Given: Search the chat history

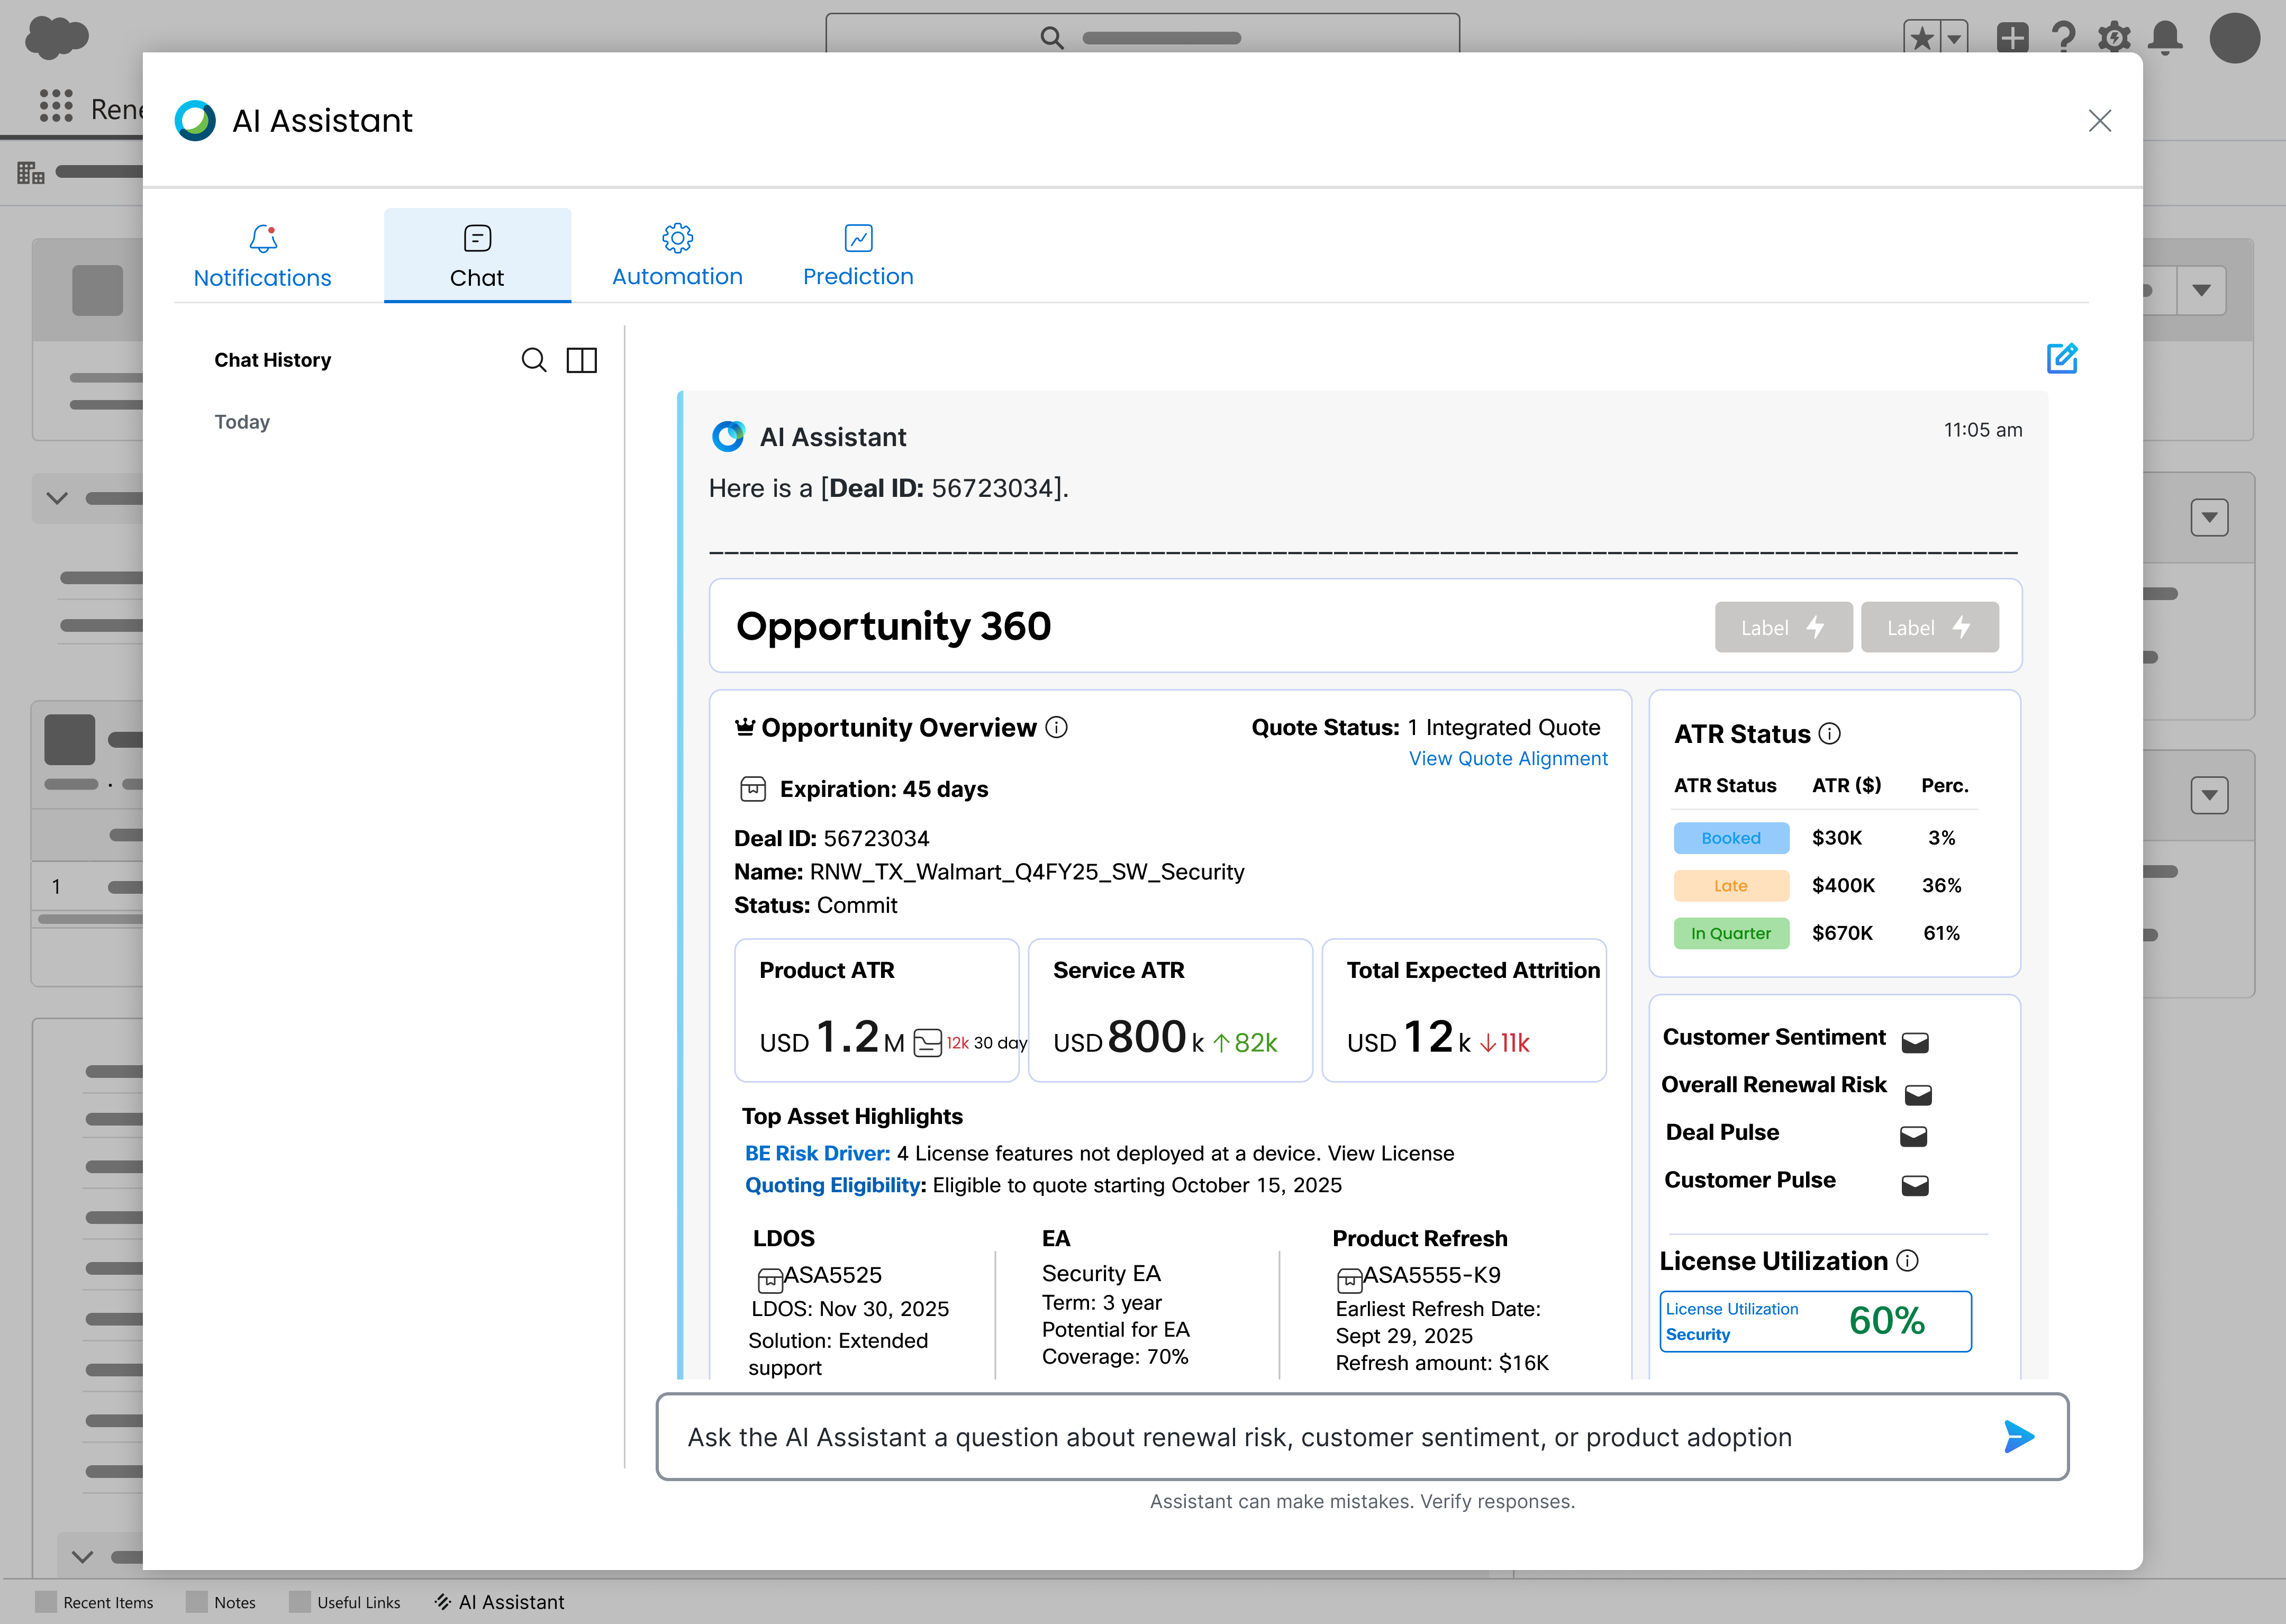Looking at the screenshot, I should click(534, 360).
